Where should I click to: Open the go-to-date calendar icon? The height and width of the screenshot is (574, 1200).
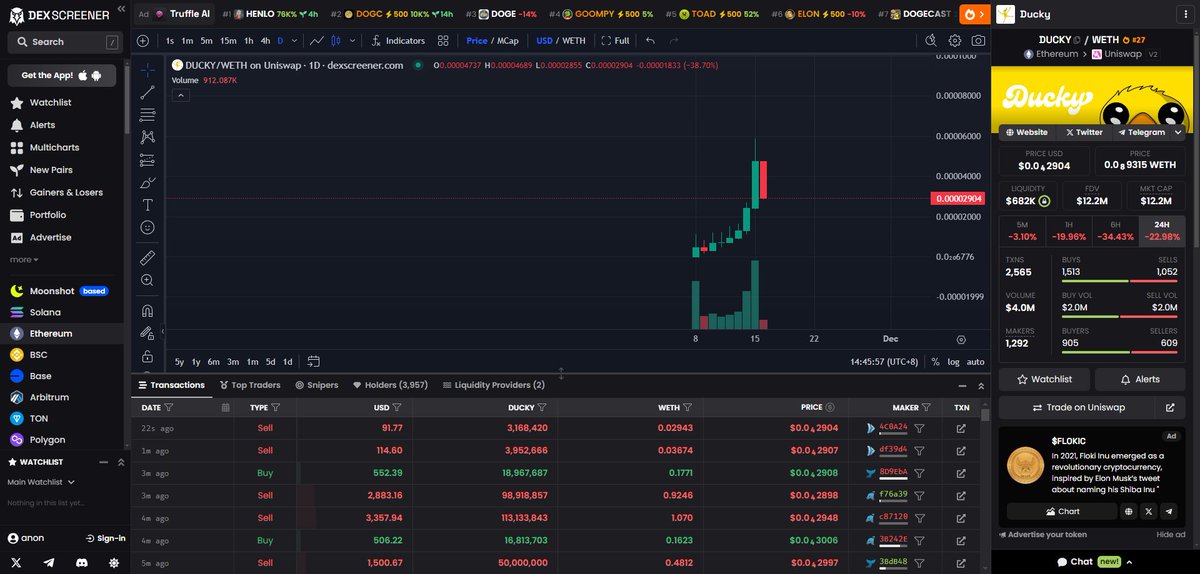click(313, 361)
